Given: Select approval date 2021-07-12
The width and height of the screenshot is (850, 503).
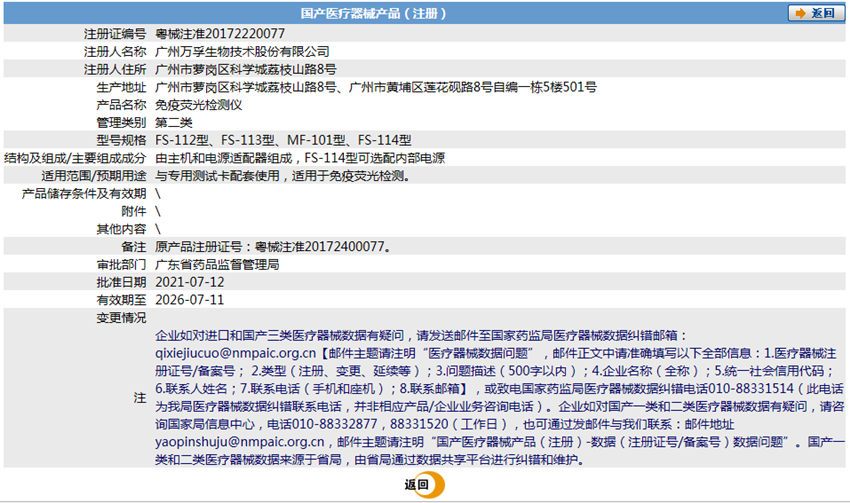Looking at the screenshot, I should pyautogui.click(x=190, y=282).
